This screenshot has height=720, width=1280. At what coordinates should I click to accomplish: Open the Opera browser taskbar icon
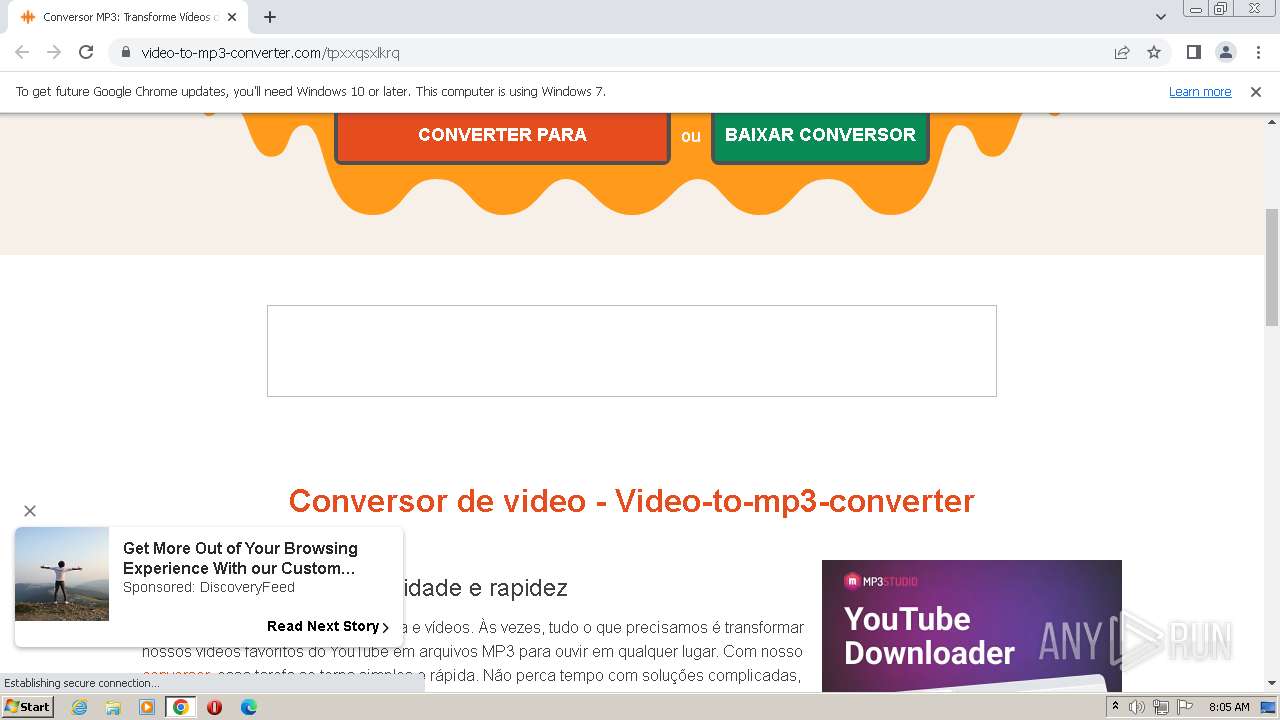point(214,707)
